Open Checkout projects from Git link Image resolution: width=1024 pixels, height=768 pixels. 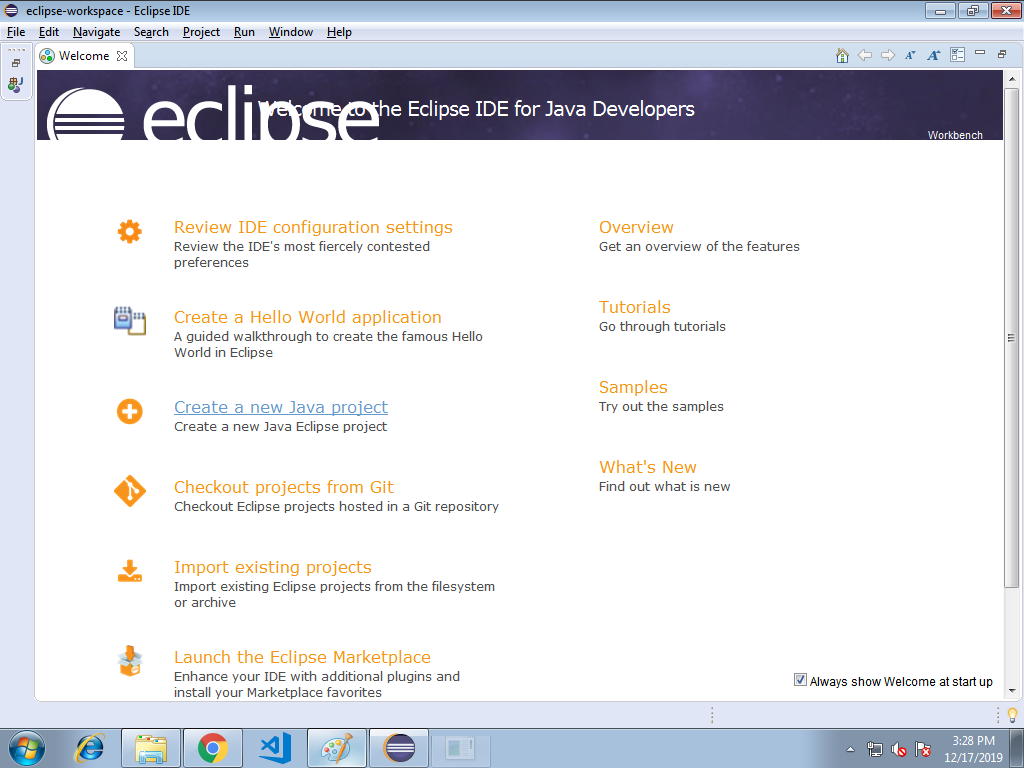(x=283, y=487)
